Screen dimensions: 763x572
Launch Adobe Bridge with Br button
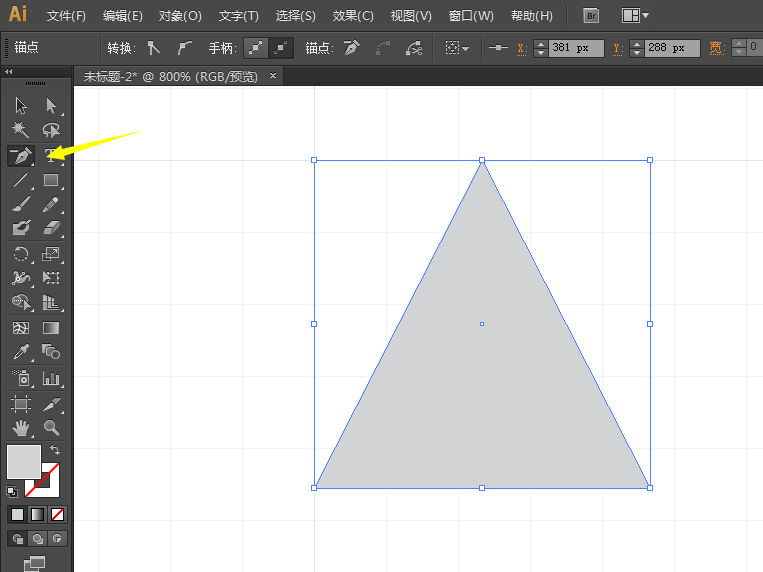pos(591,16)
